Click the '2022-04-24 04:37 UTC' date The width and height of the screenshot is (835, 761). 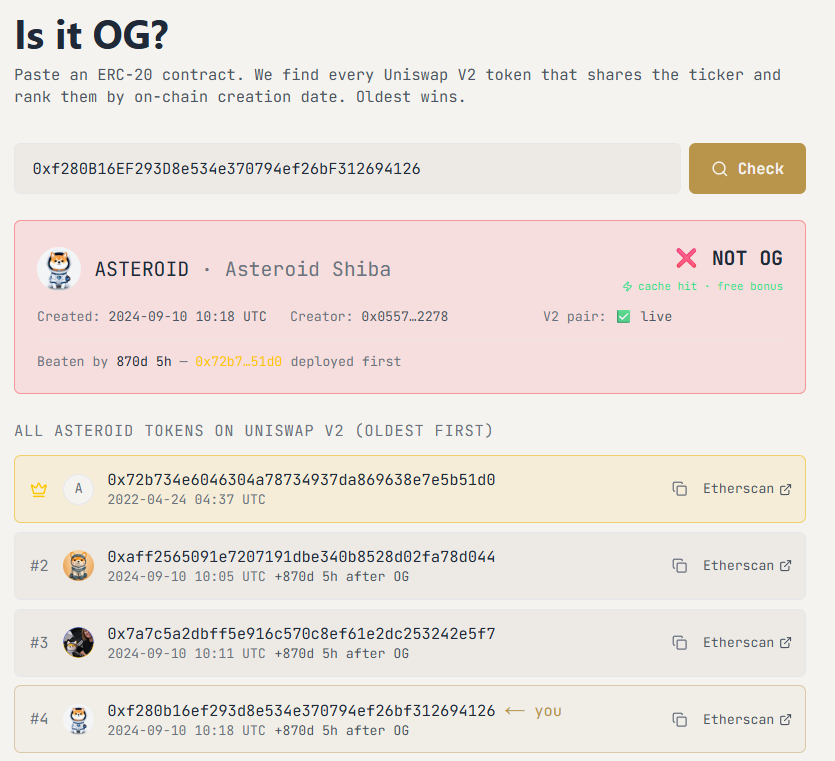(x=186, y=500)
